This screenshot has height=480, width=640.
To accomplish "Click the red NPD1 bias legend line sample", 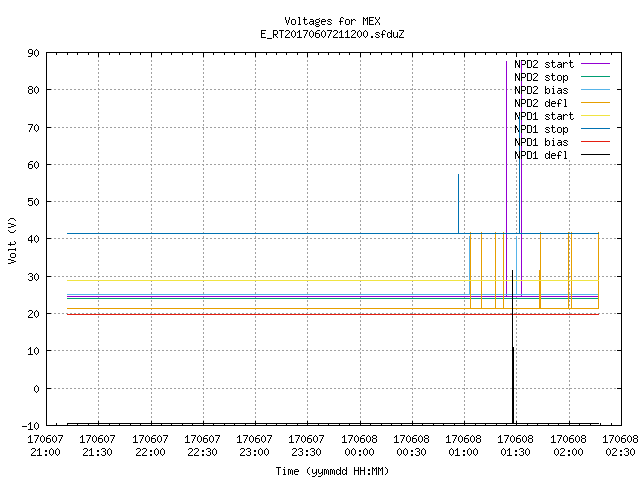I will 595,142.
